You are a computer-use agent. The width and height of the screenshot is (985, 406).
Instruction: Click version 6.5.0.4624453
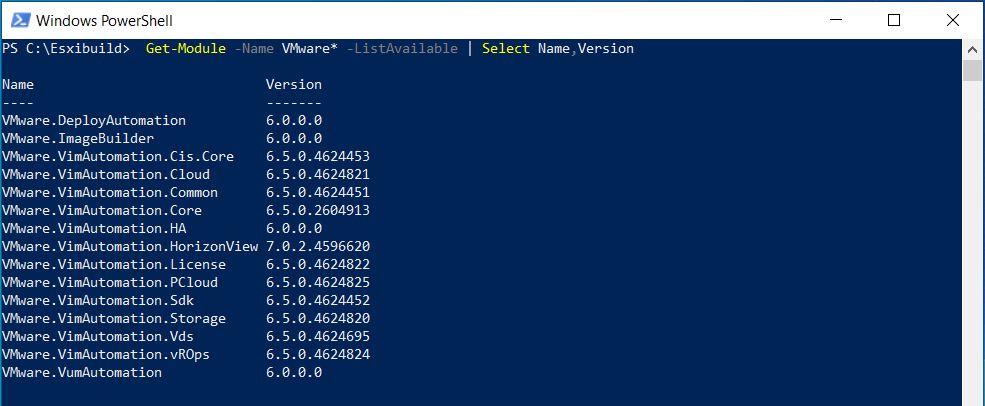coord(318,156)
